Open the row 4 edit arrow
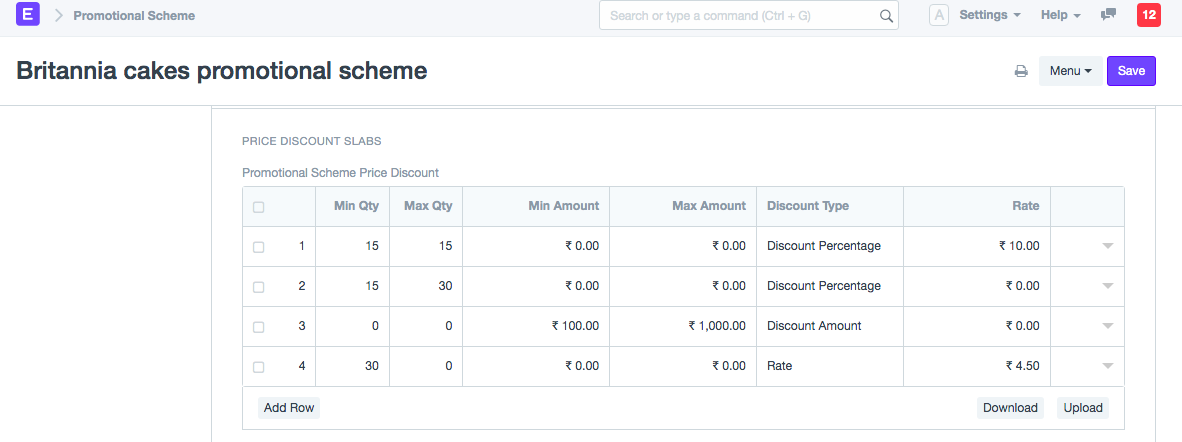 pos(1107,366)
